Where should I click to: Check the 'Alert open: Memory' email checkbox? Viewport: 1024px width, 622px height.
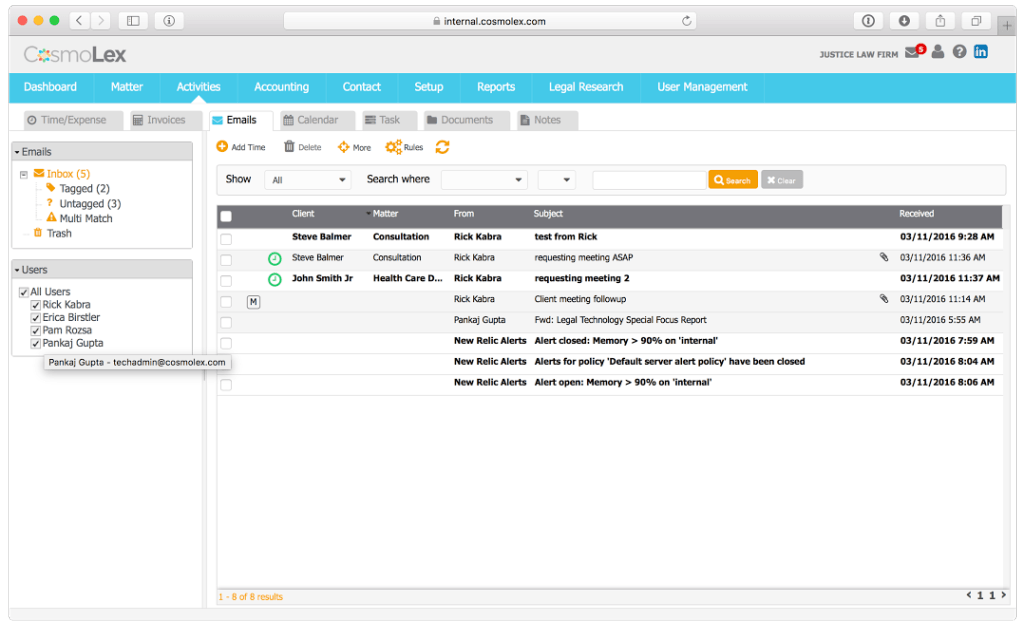226,385
